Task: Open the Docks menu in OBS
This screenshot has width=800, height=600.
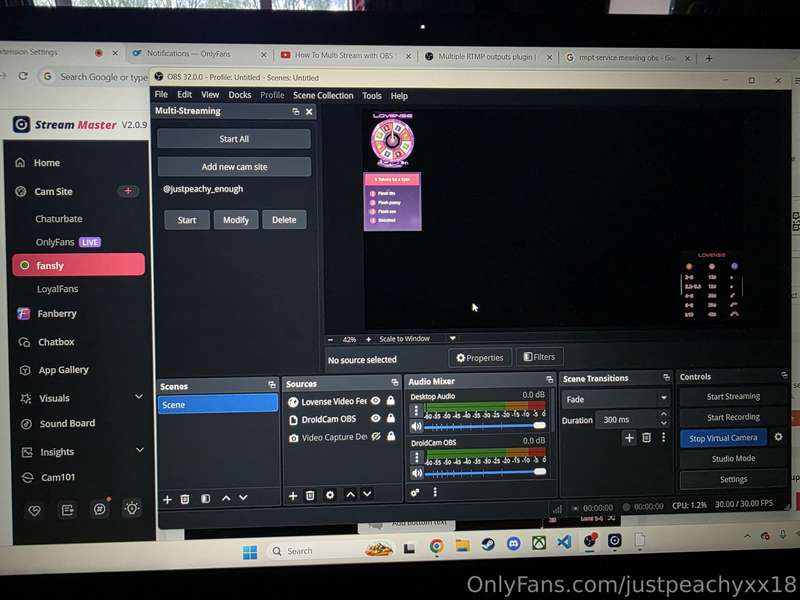Action: click(x=239, y=96)
